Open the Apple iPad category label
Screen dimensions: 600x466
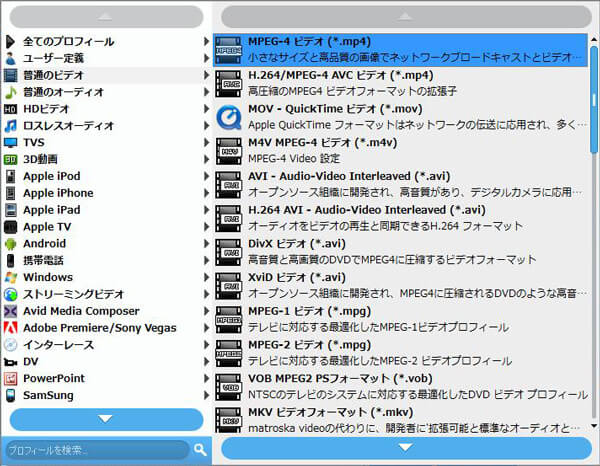point(52,210)
